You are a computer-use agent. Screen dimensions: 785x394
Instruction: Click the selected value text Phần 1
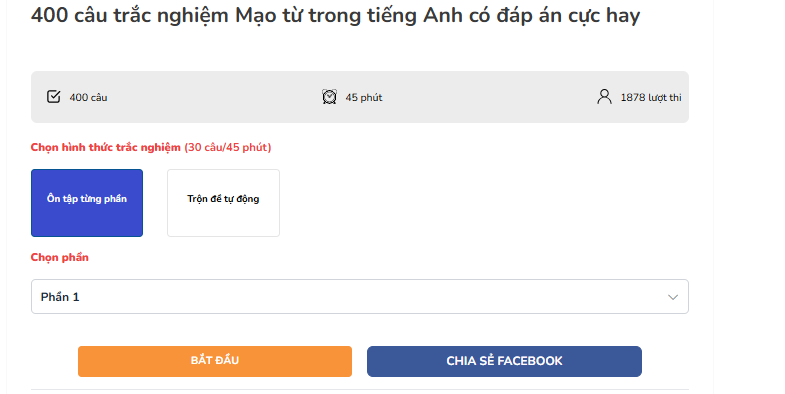pos(60,297)
